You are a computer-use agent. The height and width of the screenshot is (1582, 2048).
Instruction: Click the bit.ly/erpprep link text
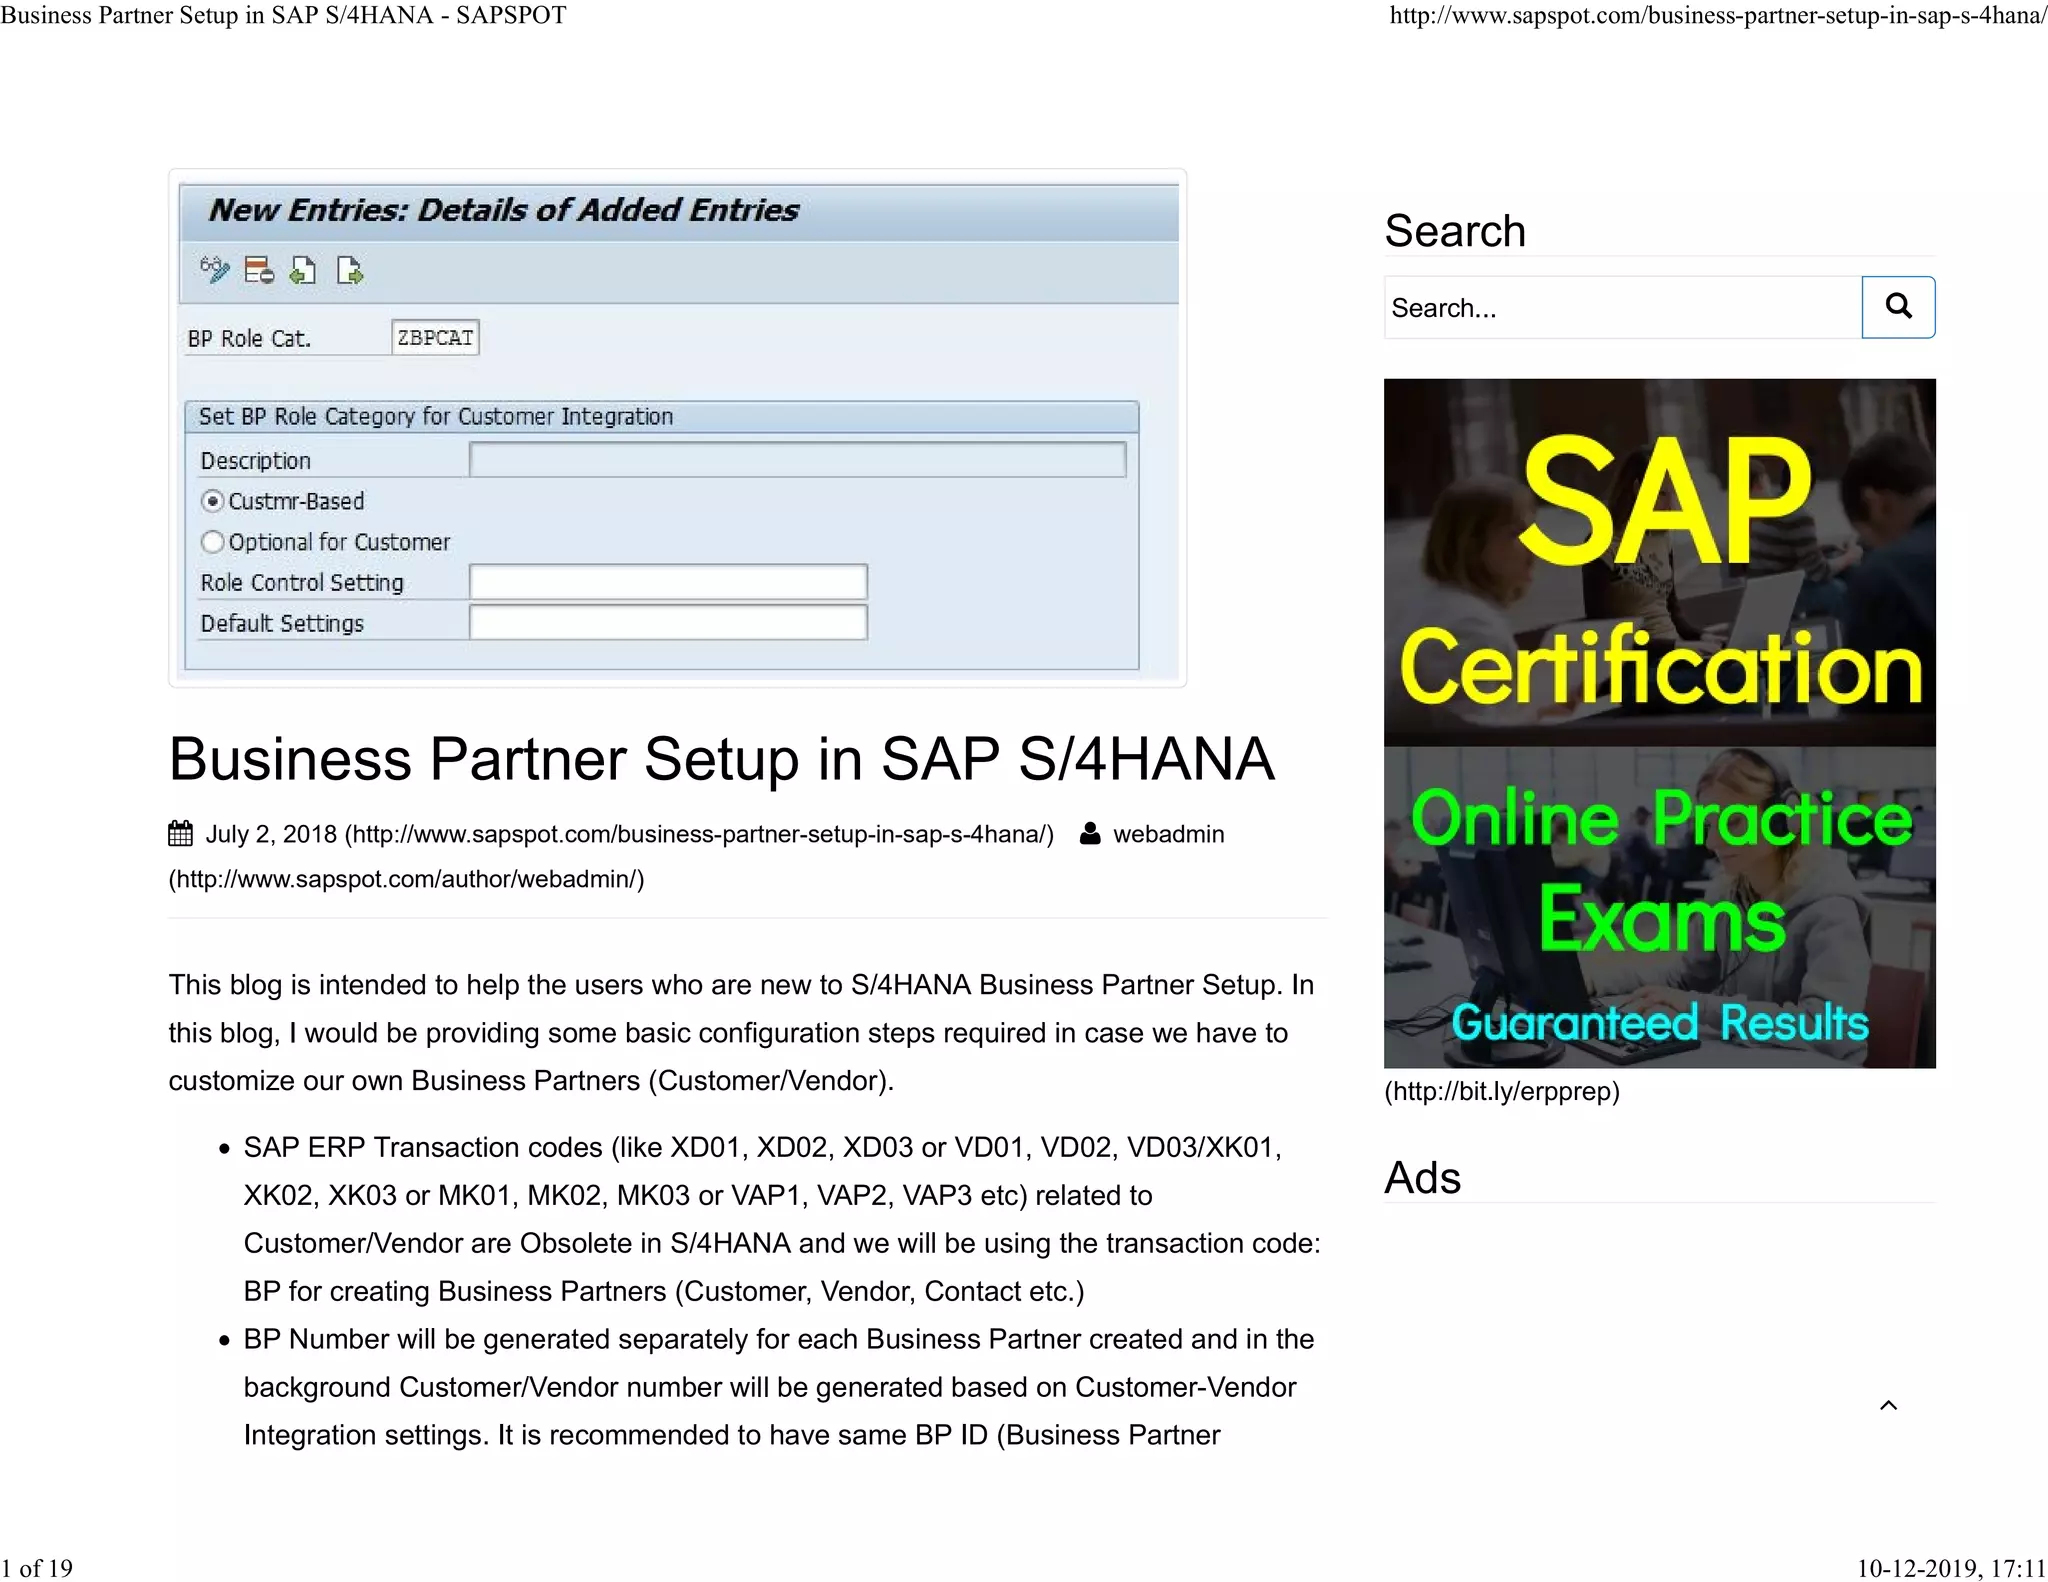pos(1501,1091)
